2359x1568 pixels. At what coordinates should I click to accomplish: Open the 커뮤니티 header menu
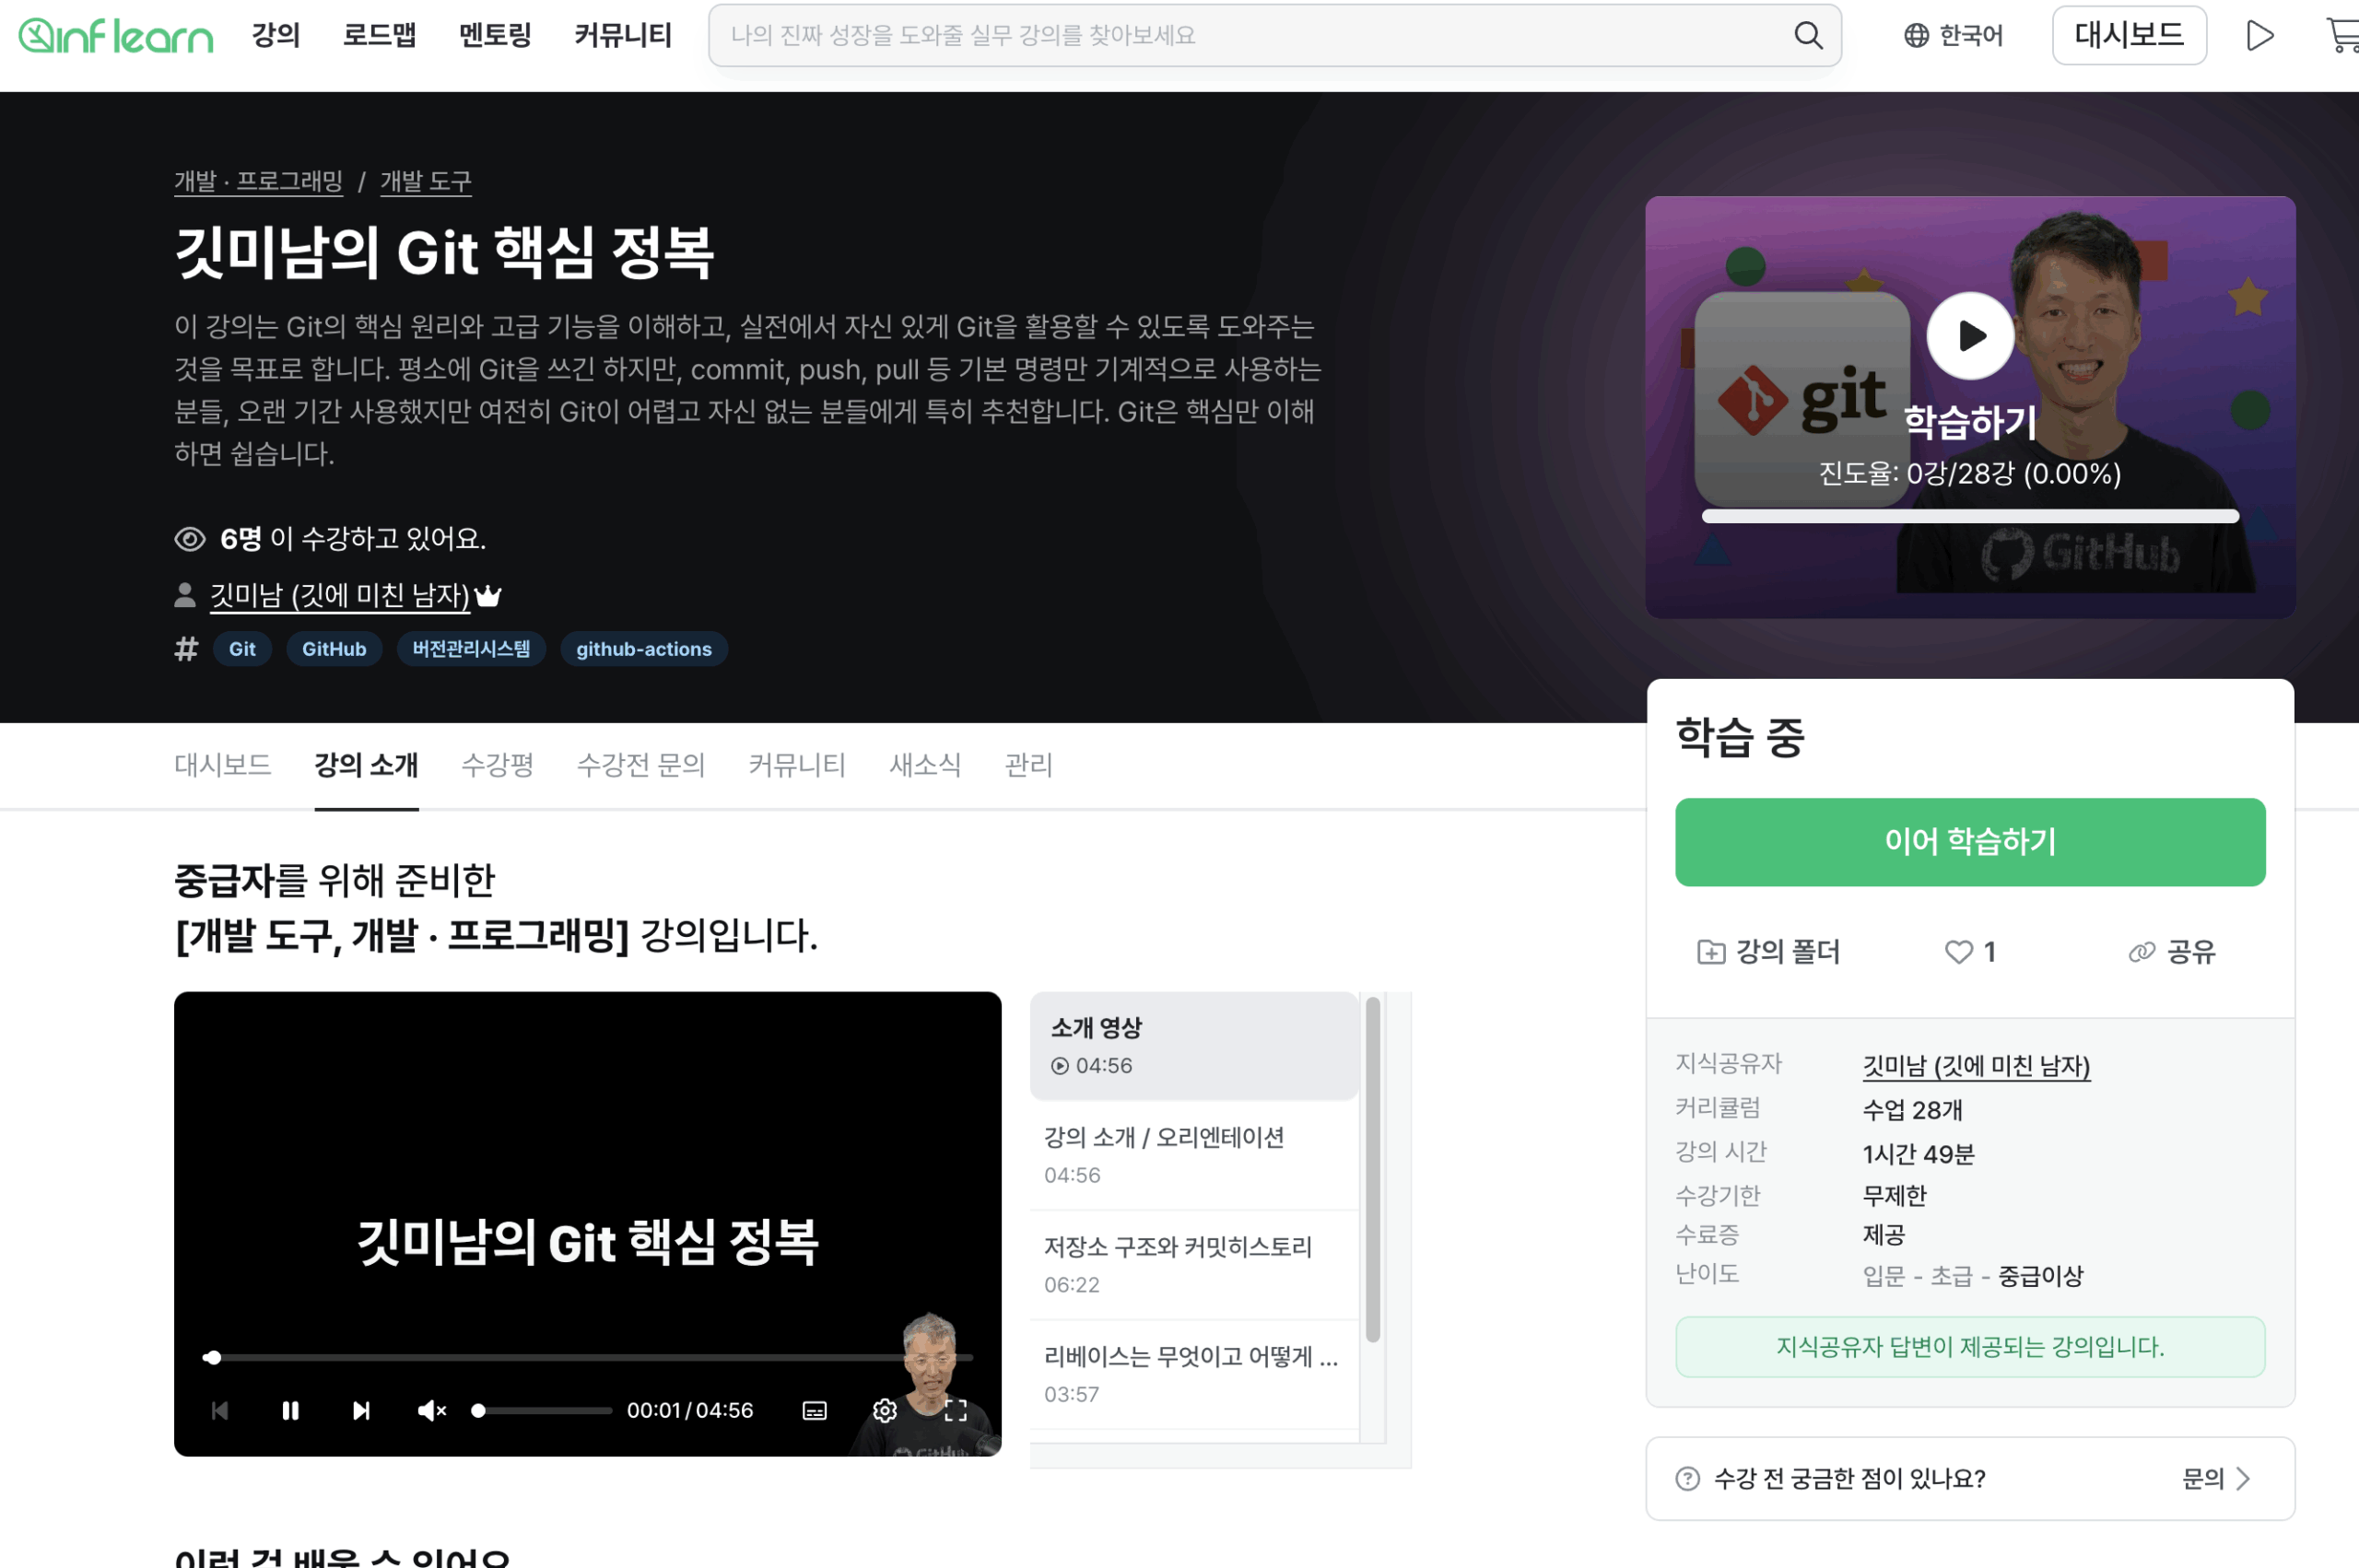pos(623,36)
